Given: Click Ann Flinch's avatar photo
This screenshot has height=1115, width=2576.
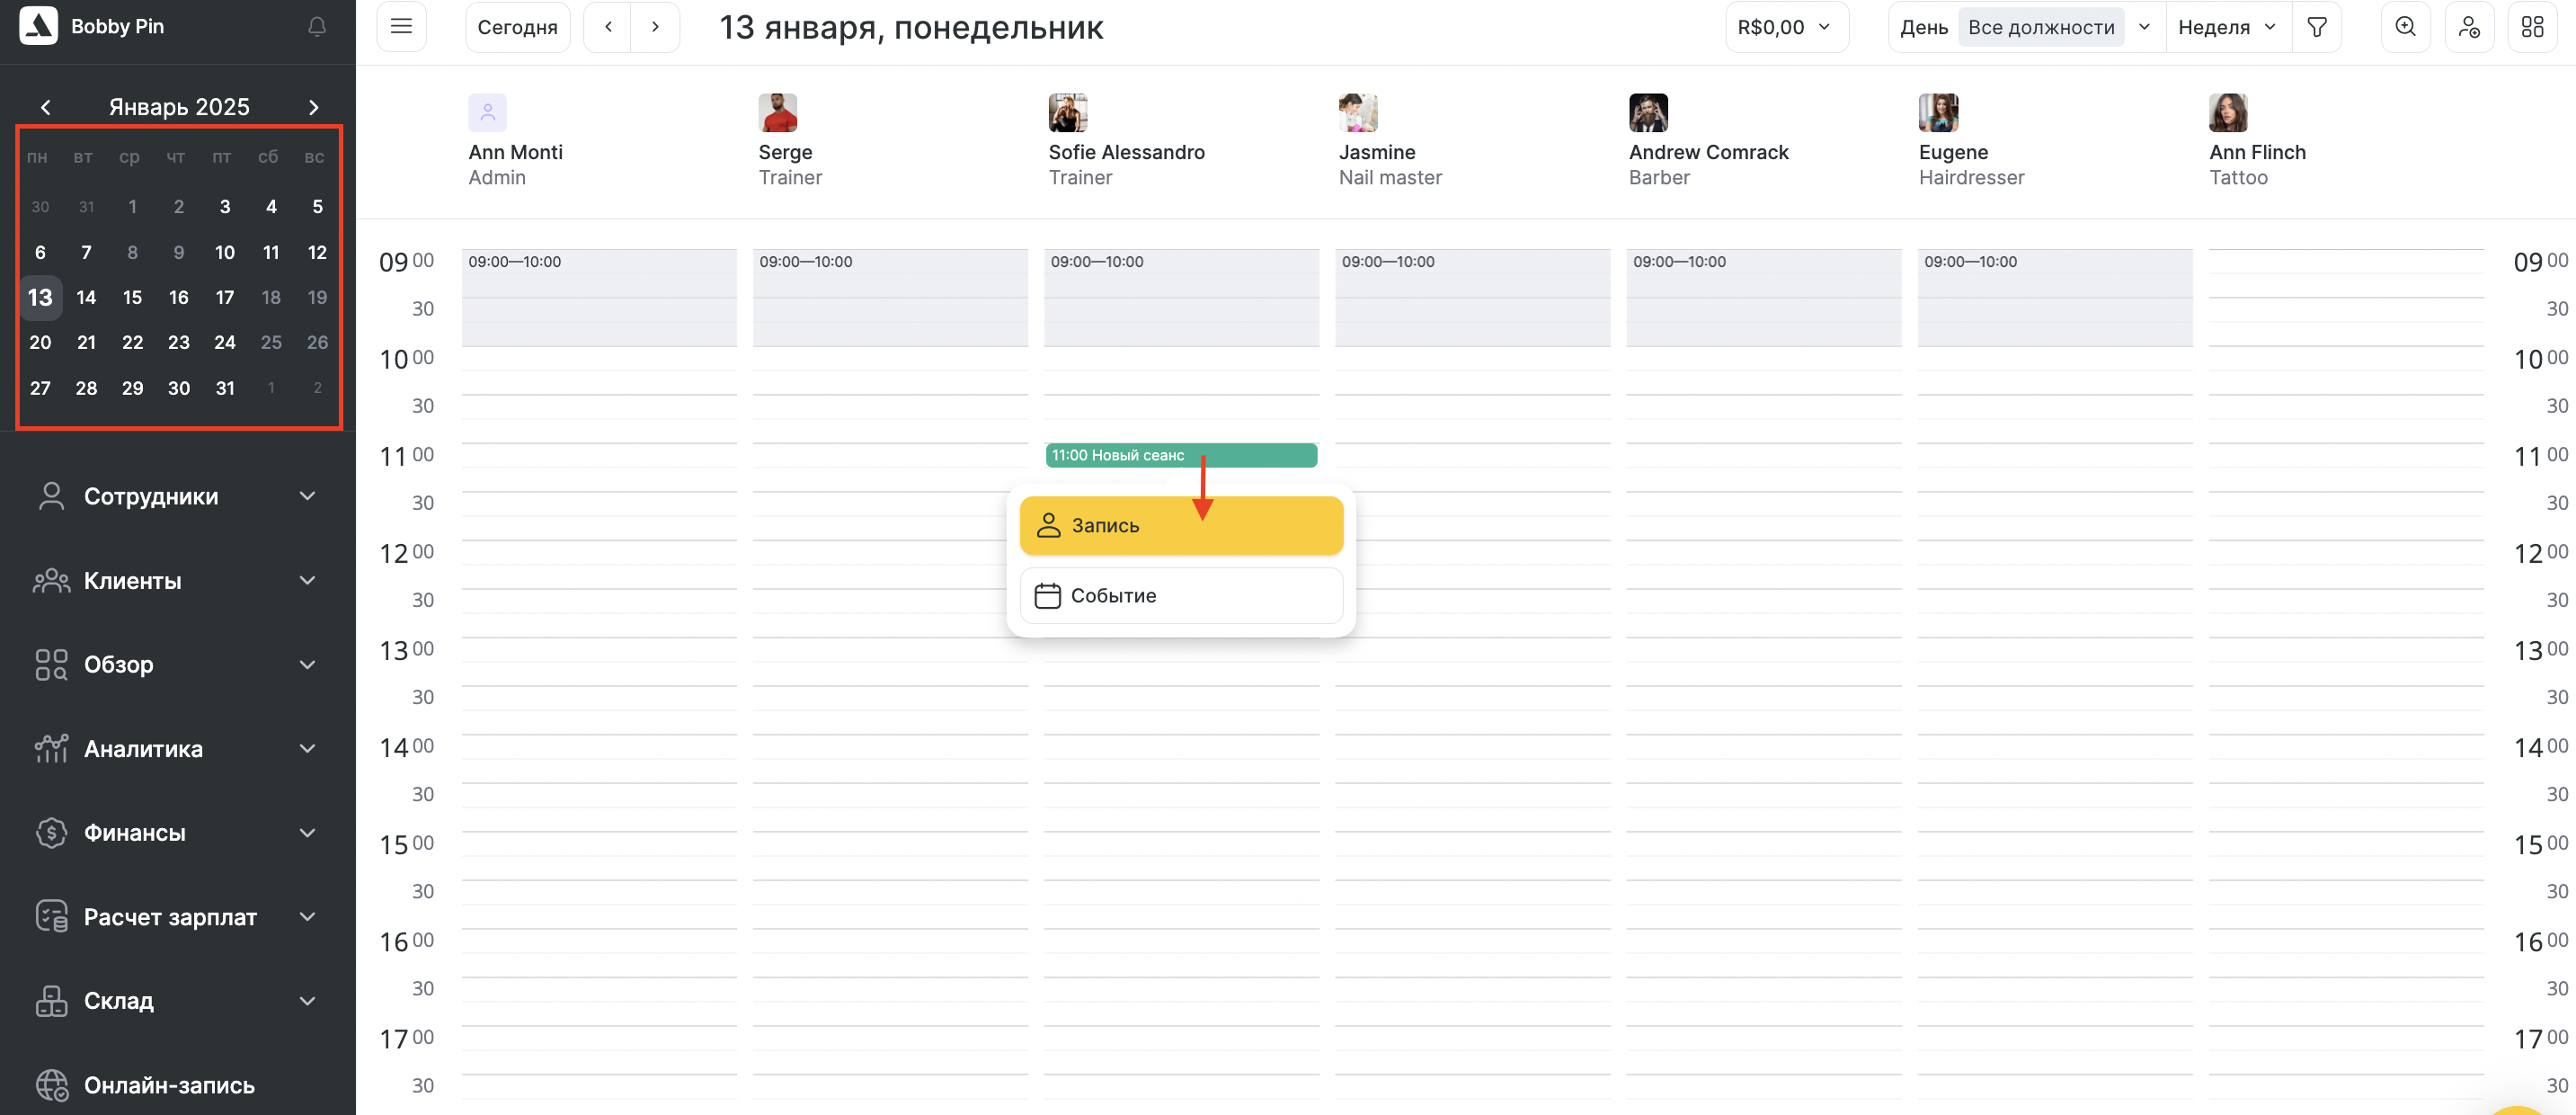Looking at the screenshot, I should coord(2228,113).
